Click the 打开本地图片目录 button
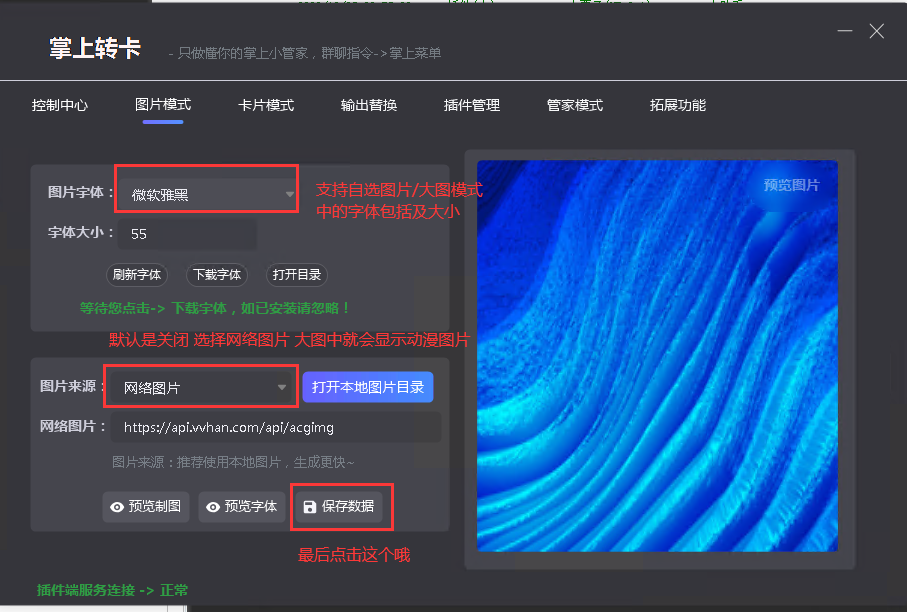Viewport: 907px width, 612px height. 368,388
